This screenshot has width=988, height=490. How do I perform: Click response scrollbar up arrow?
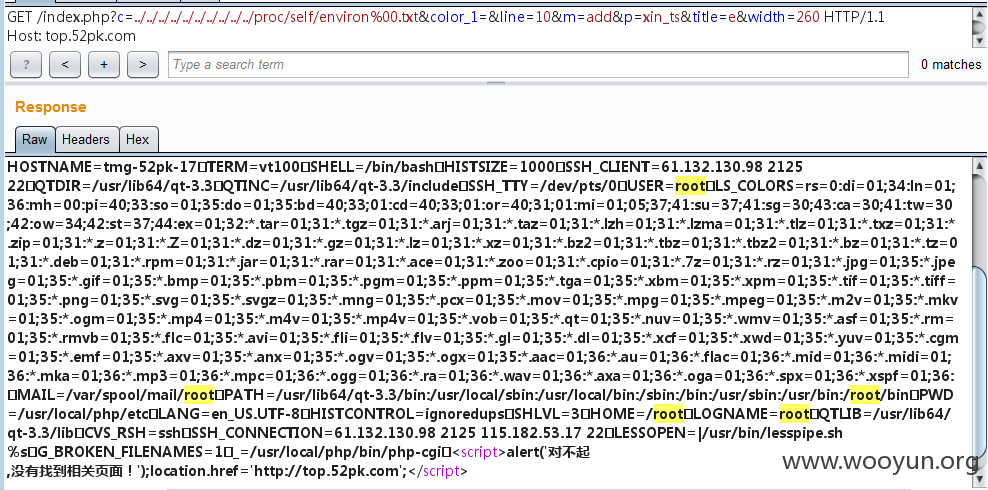coord(980,166)
